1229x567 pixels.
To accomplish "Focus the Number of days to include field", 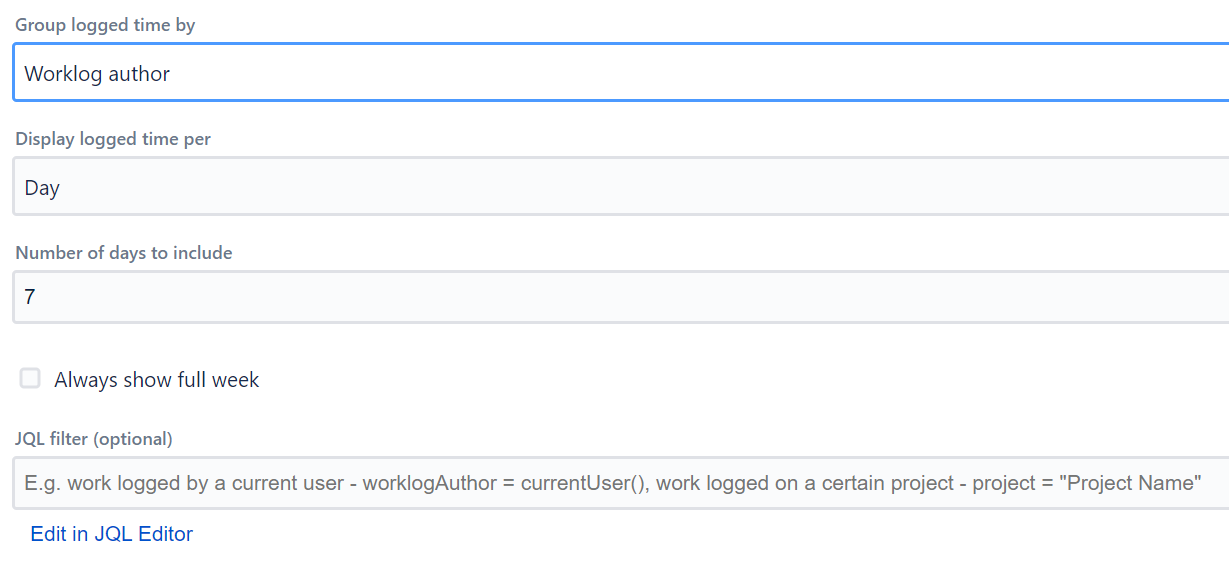I will tap(620, 297).
